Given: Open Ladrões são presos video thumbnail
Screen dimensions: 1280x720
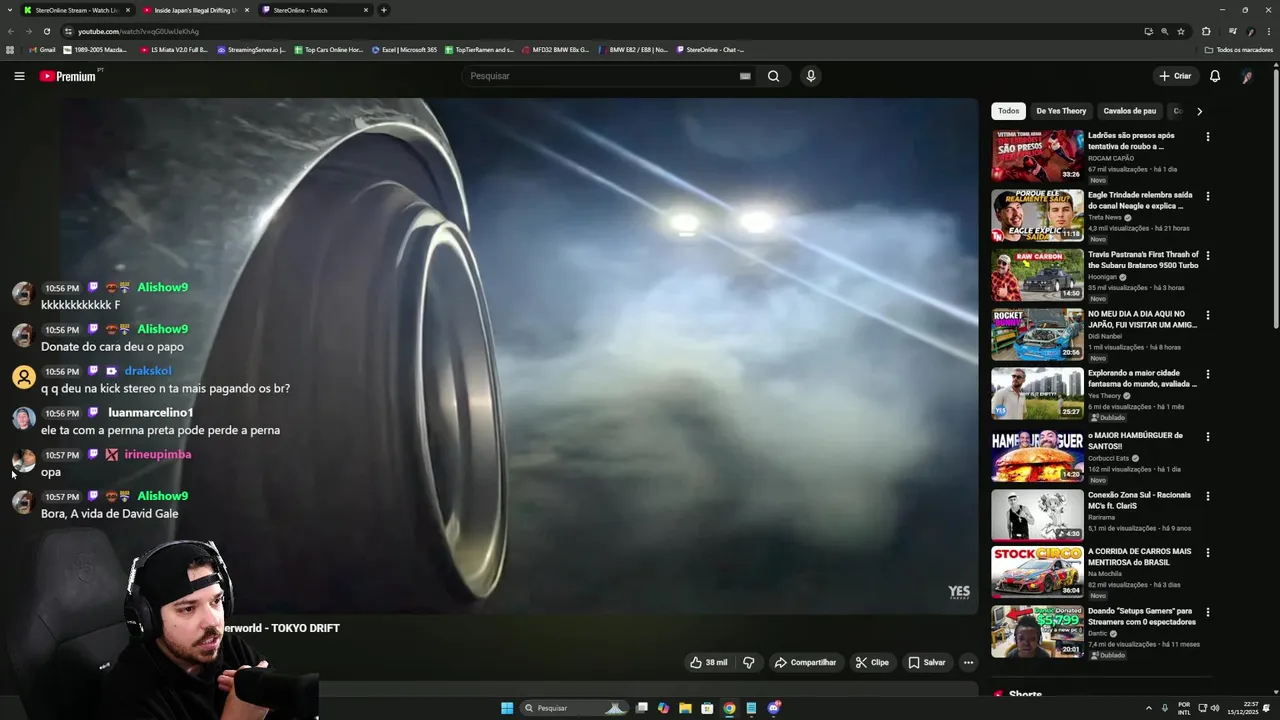Looking at the screenshot, I should [x=1037, y=155].
